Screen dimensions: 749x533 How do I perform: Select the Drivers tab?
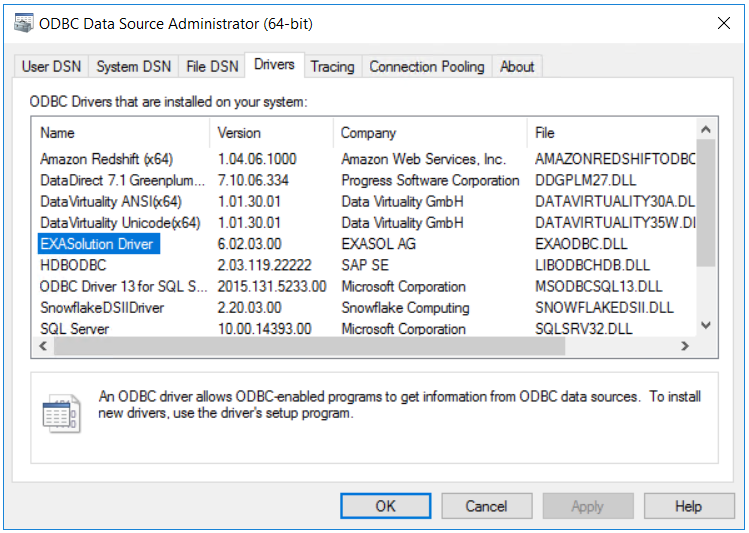point(274,64)
